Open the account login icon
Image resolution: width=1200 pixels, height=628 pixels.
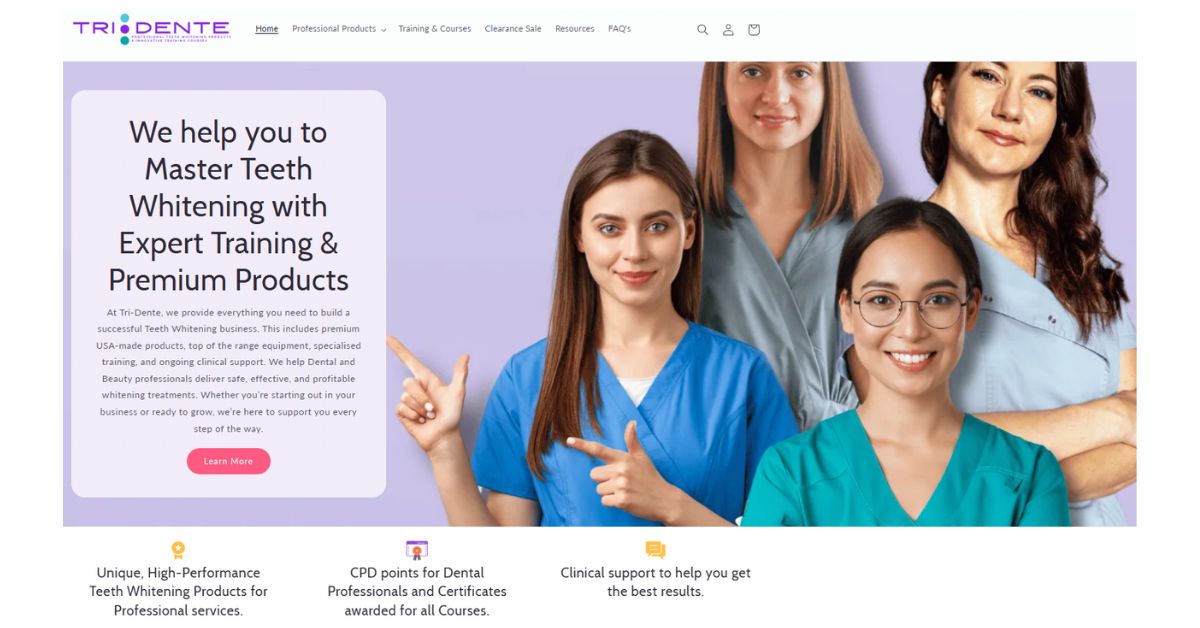pyautogui.click(x=728, y=30)
